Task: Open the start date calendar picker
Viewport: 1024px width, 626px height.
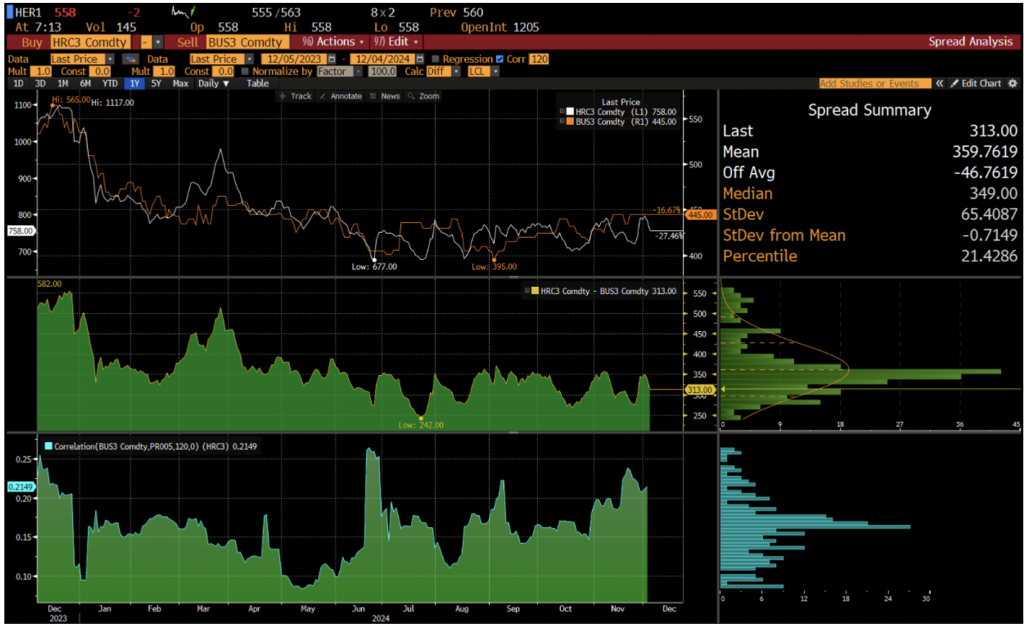Action: point(331,59)
